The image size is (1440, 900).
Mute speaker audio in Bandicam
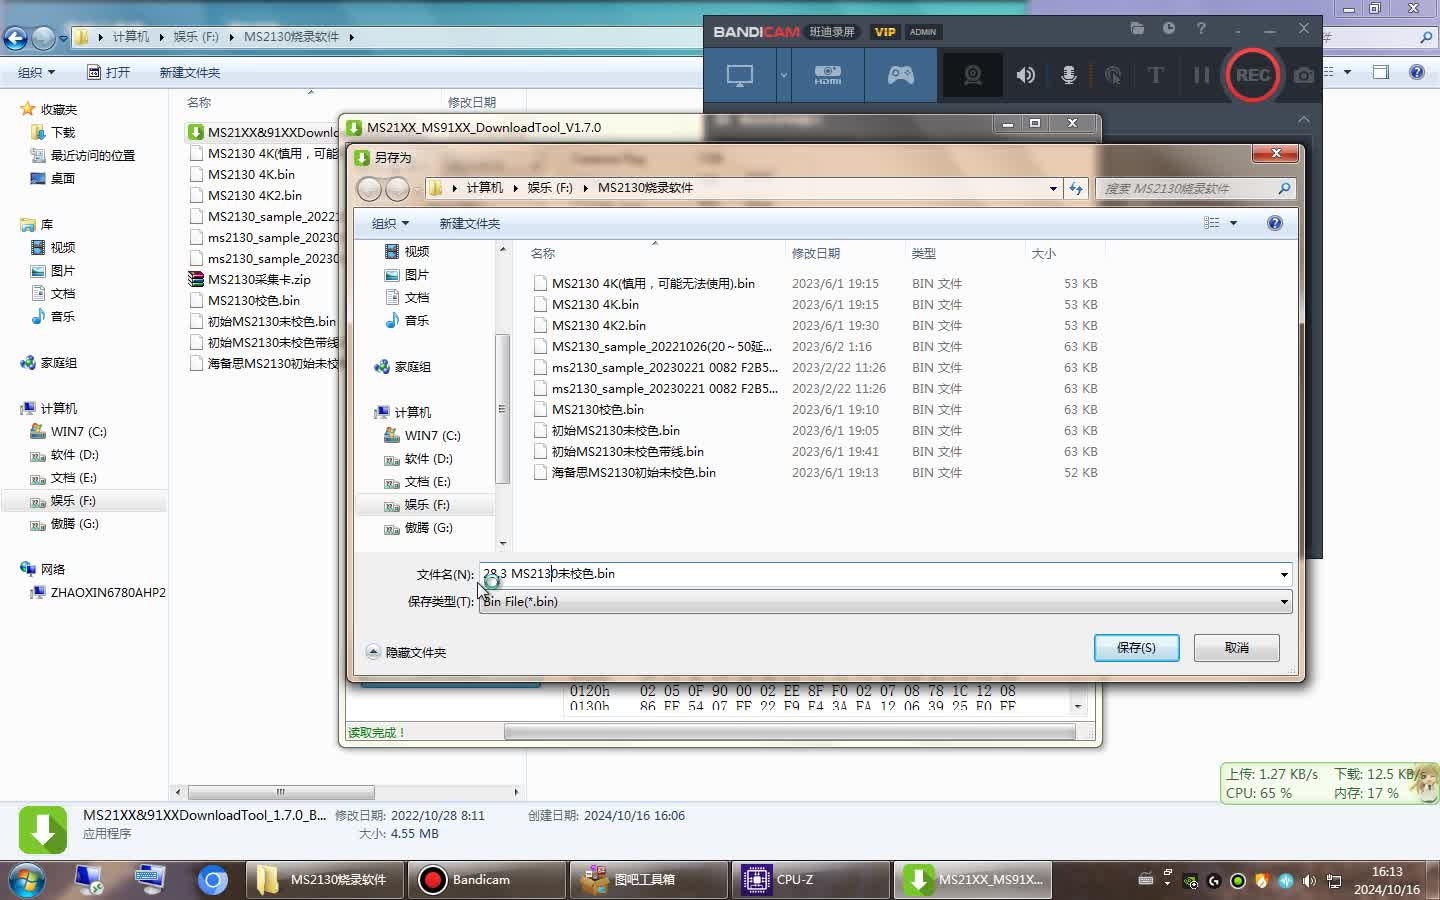click(x=1025, y=75)
